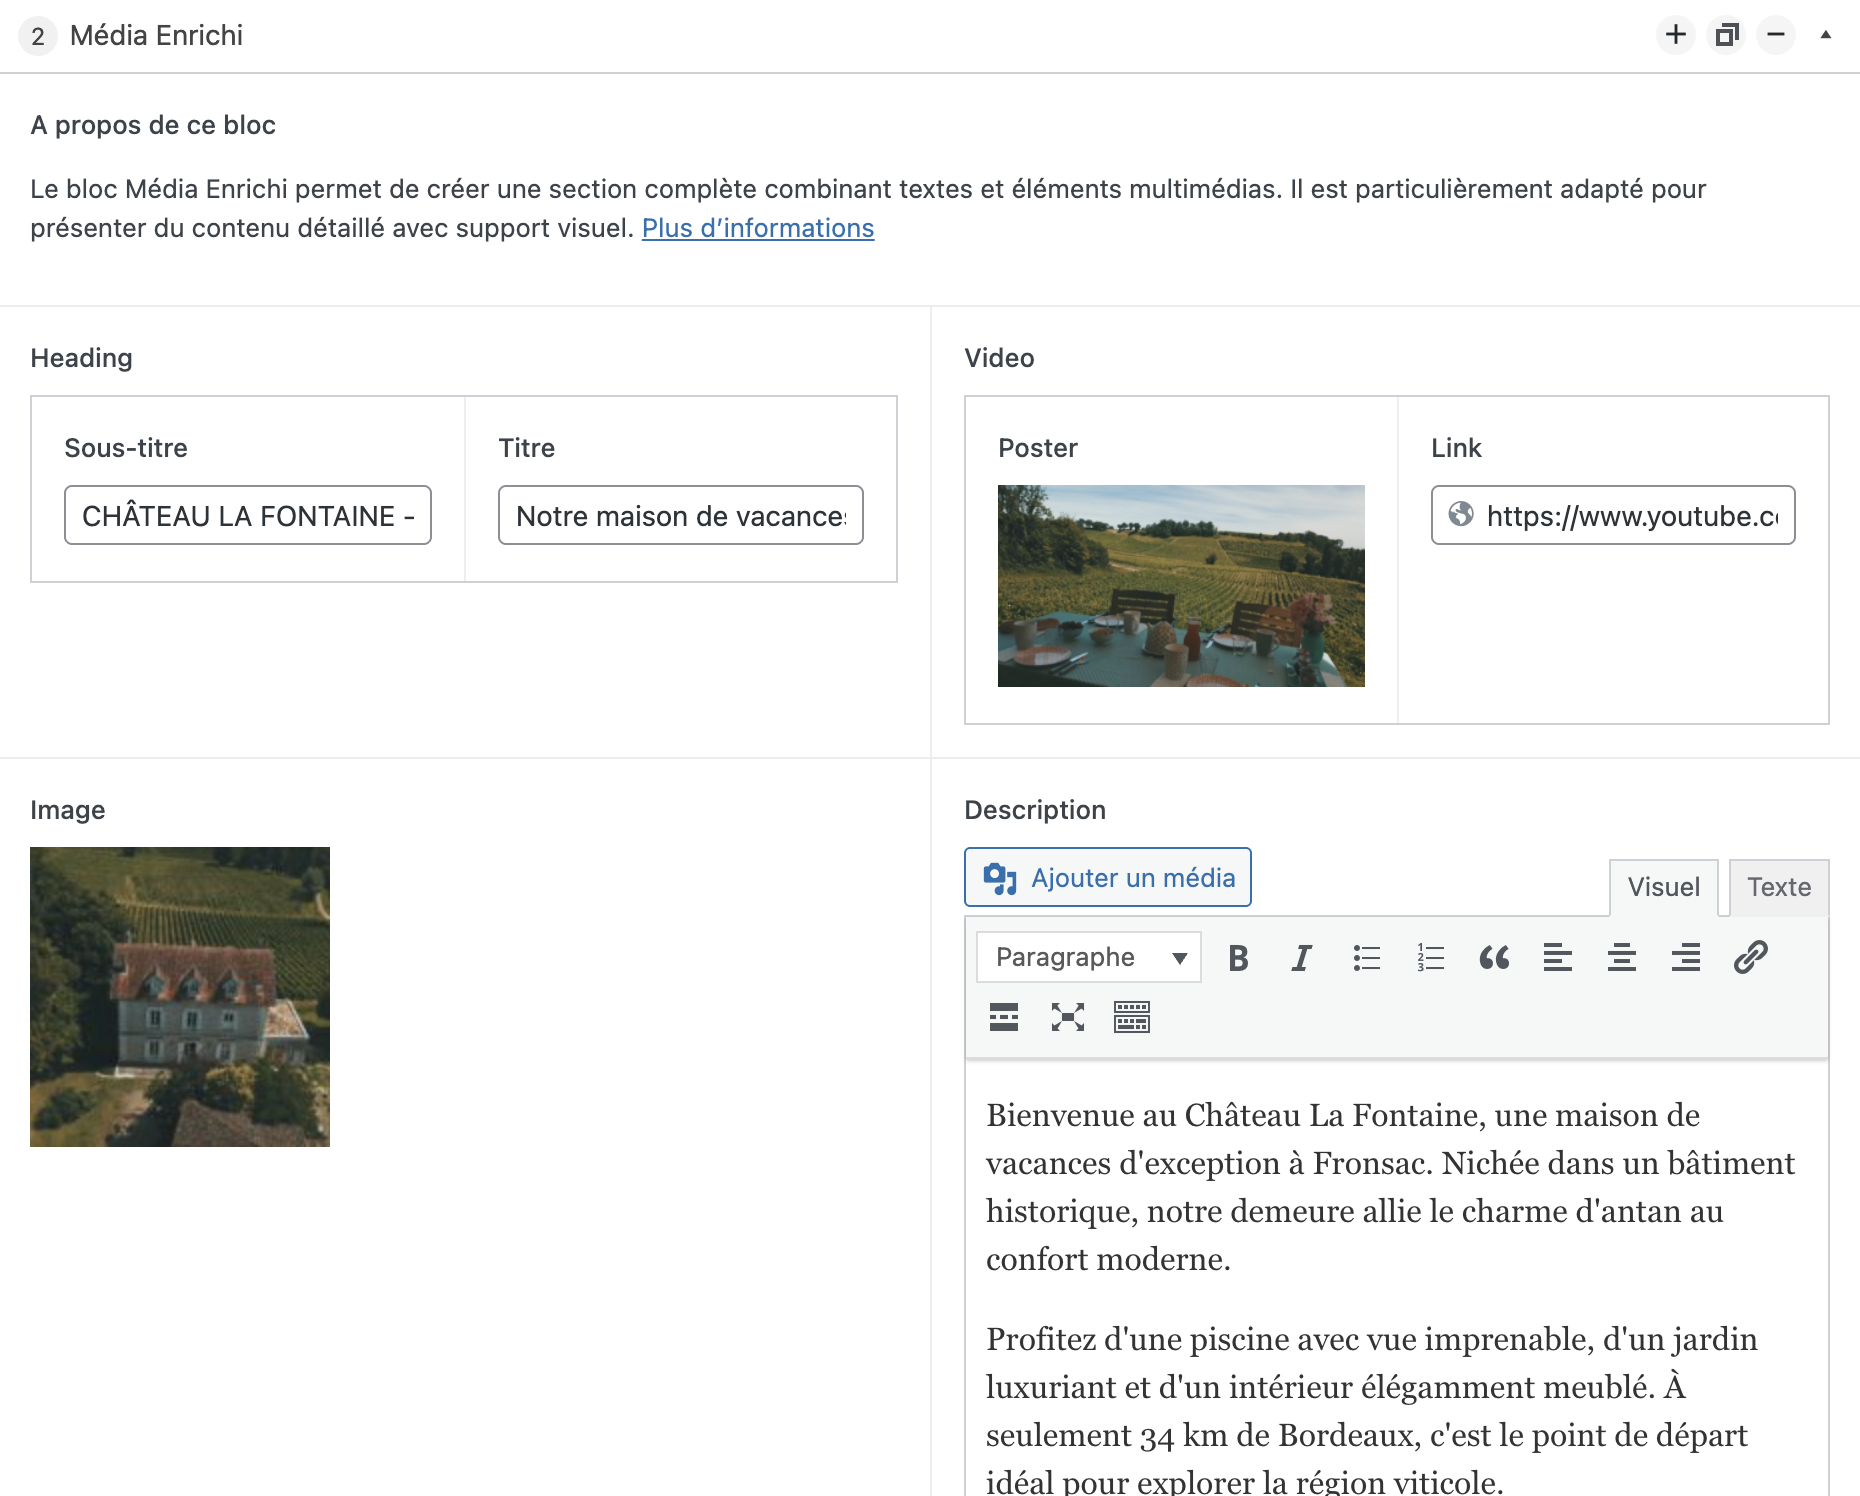The width and height of the screenshot is (1860, 1496).
Task: Toggle the editor toolbar row
Action: [1131, 1018]
